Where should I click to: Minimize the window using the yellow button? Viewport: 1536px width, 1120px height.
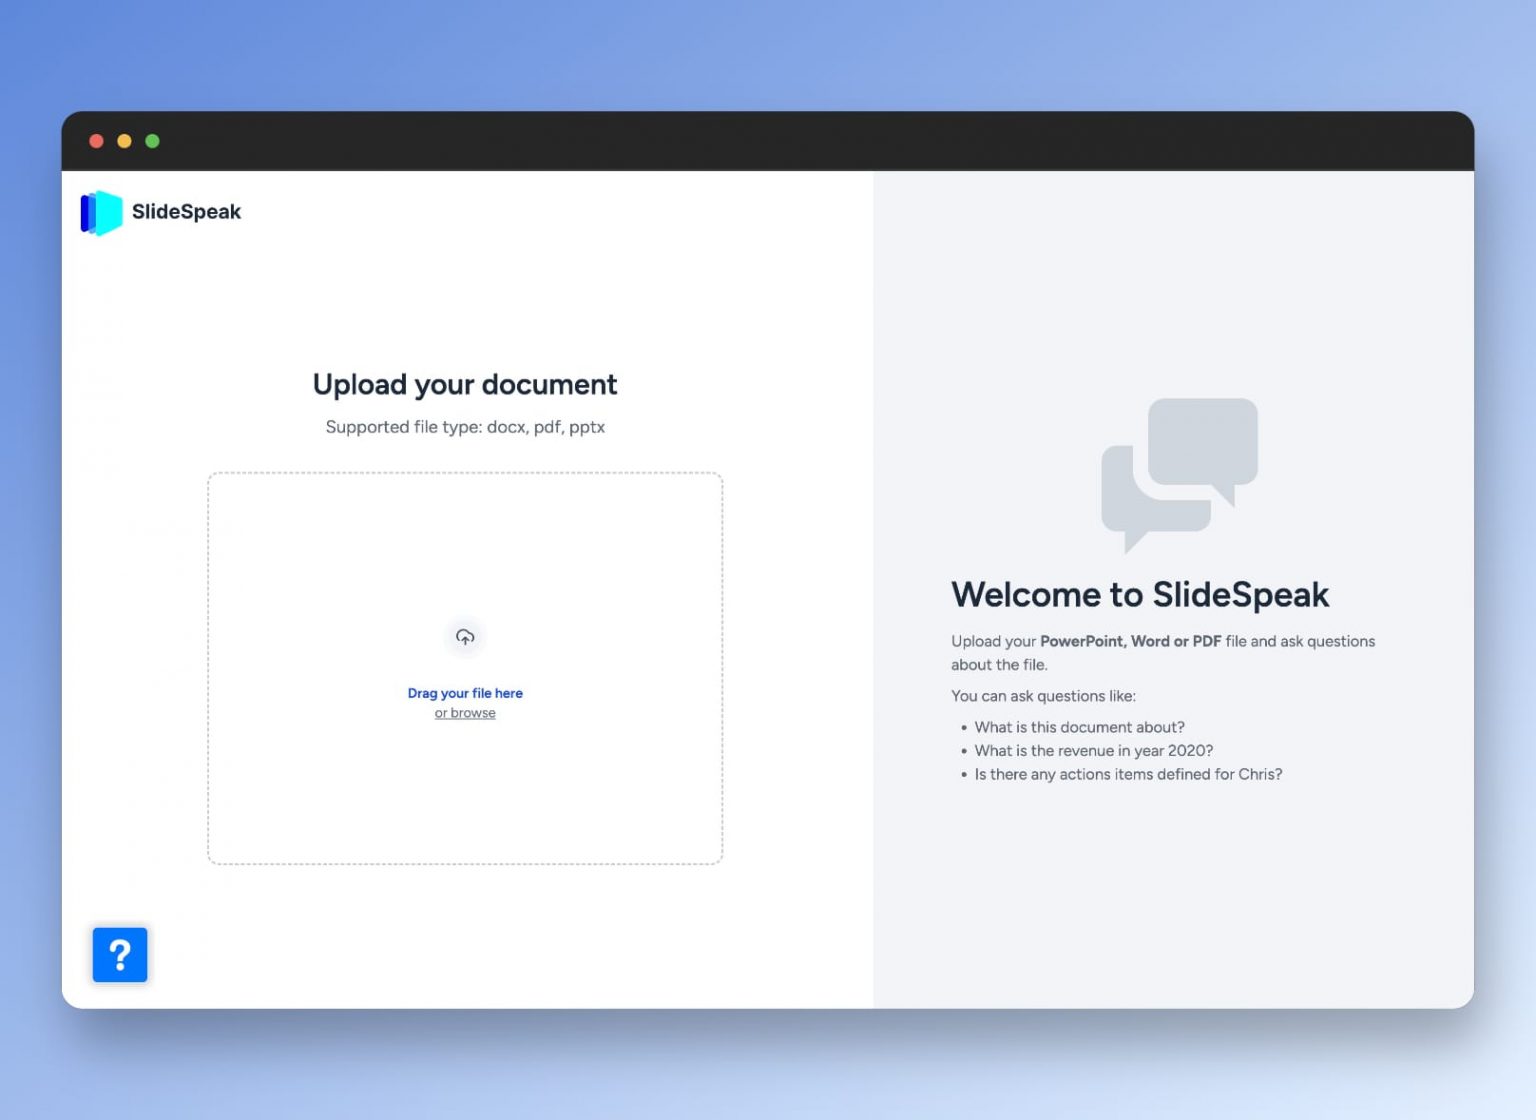pyautogui.click(x=125, y=141)
